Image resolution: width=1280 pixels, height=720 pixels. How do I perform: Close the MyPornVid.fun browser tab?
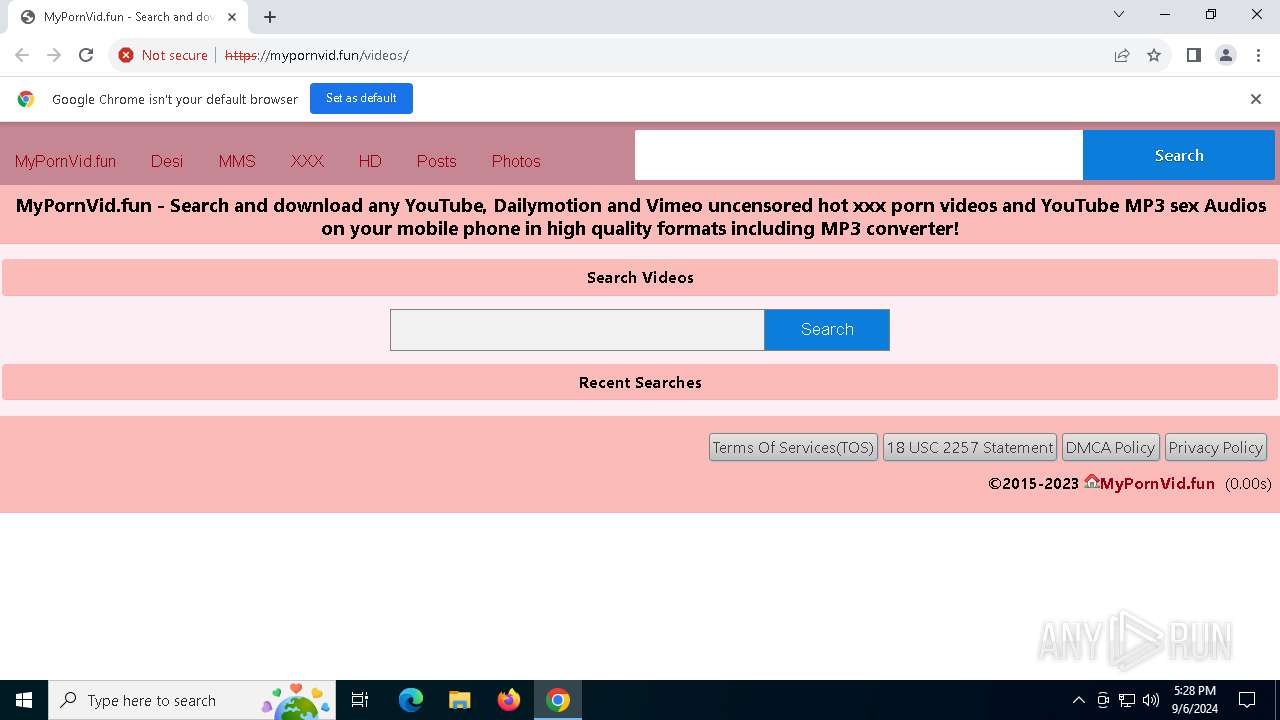(x=232, y=17)
